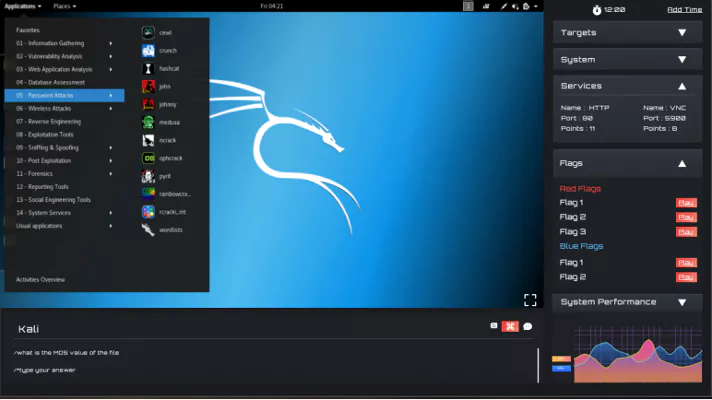The width and height of the screenshot is (712, 400).
Task: Select 08 - Exploitation Tools
Action: 64,135
